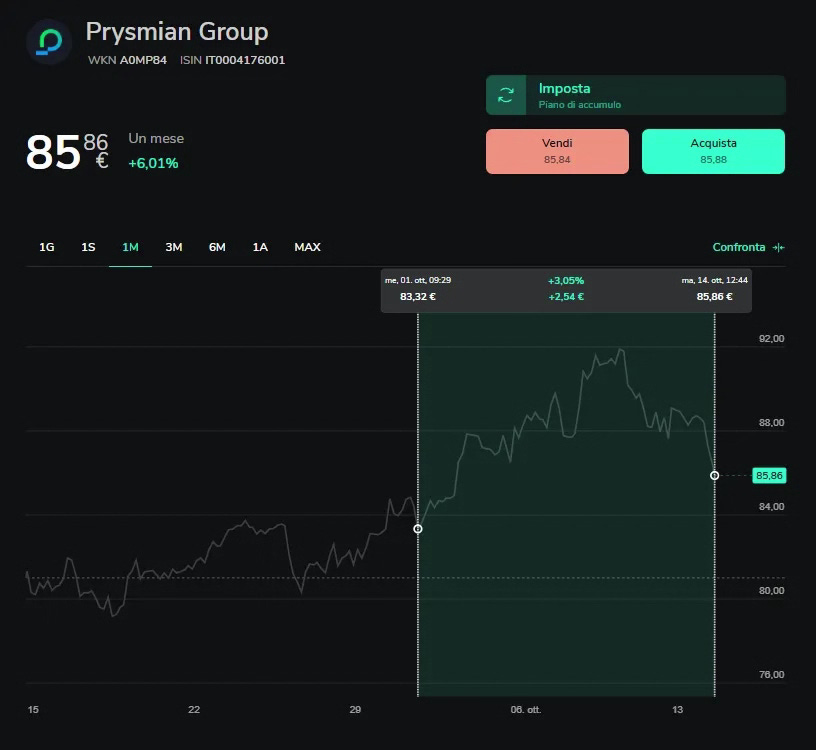Image resolution: width=816 pixels, height=750 pixels.
Task: Click the 22 date axis label
Action: point(194,710)
